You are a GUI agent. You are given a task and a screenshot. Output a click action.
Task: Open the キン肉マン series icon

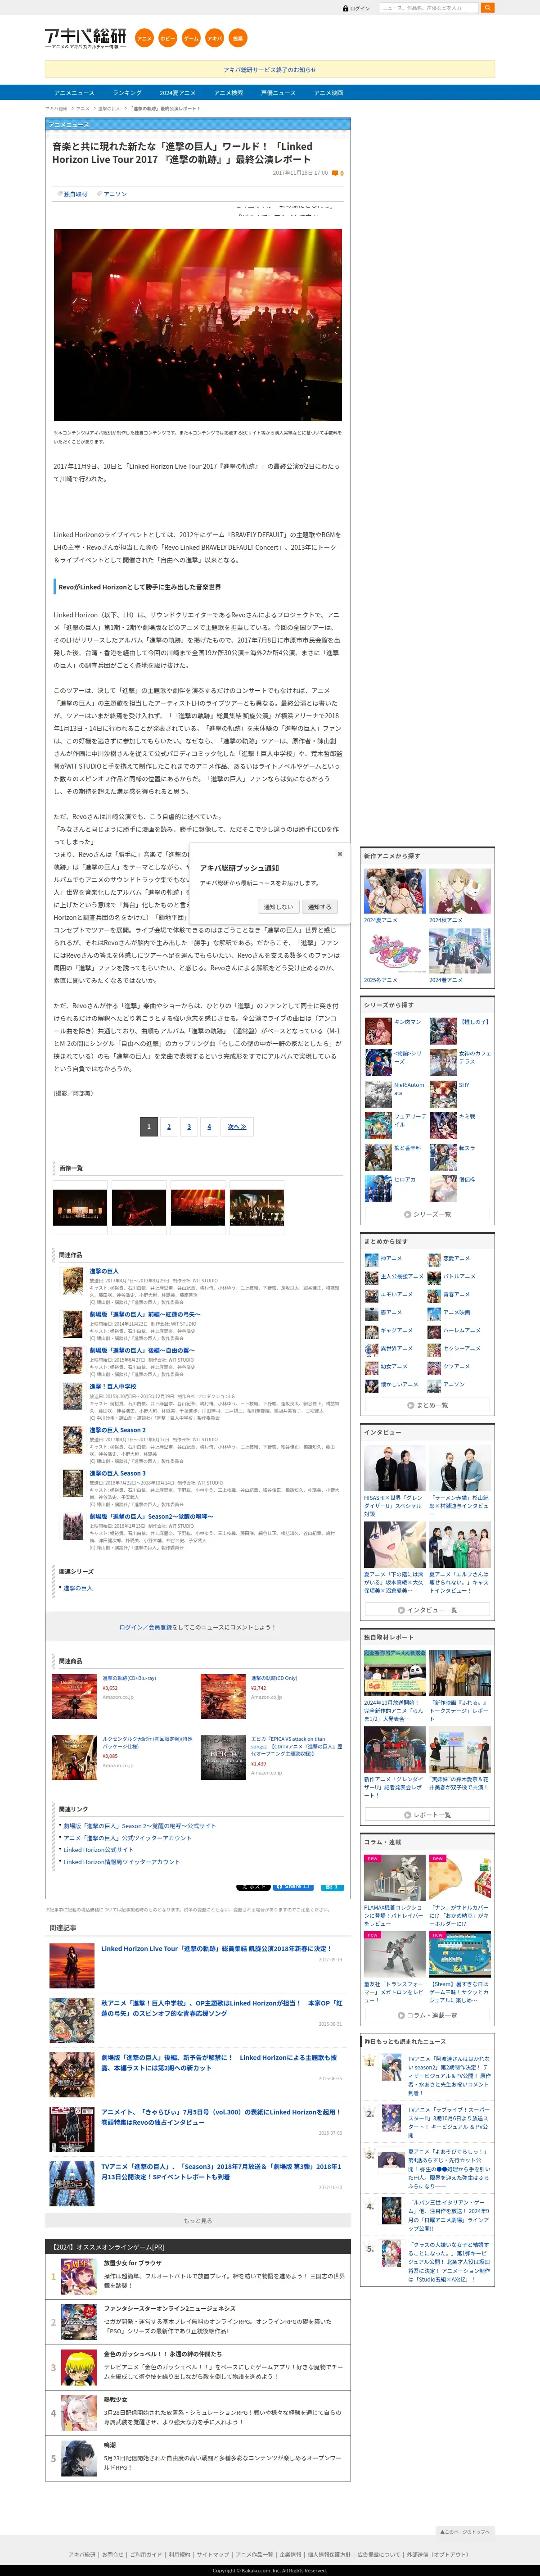378,1030
